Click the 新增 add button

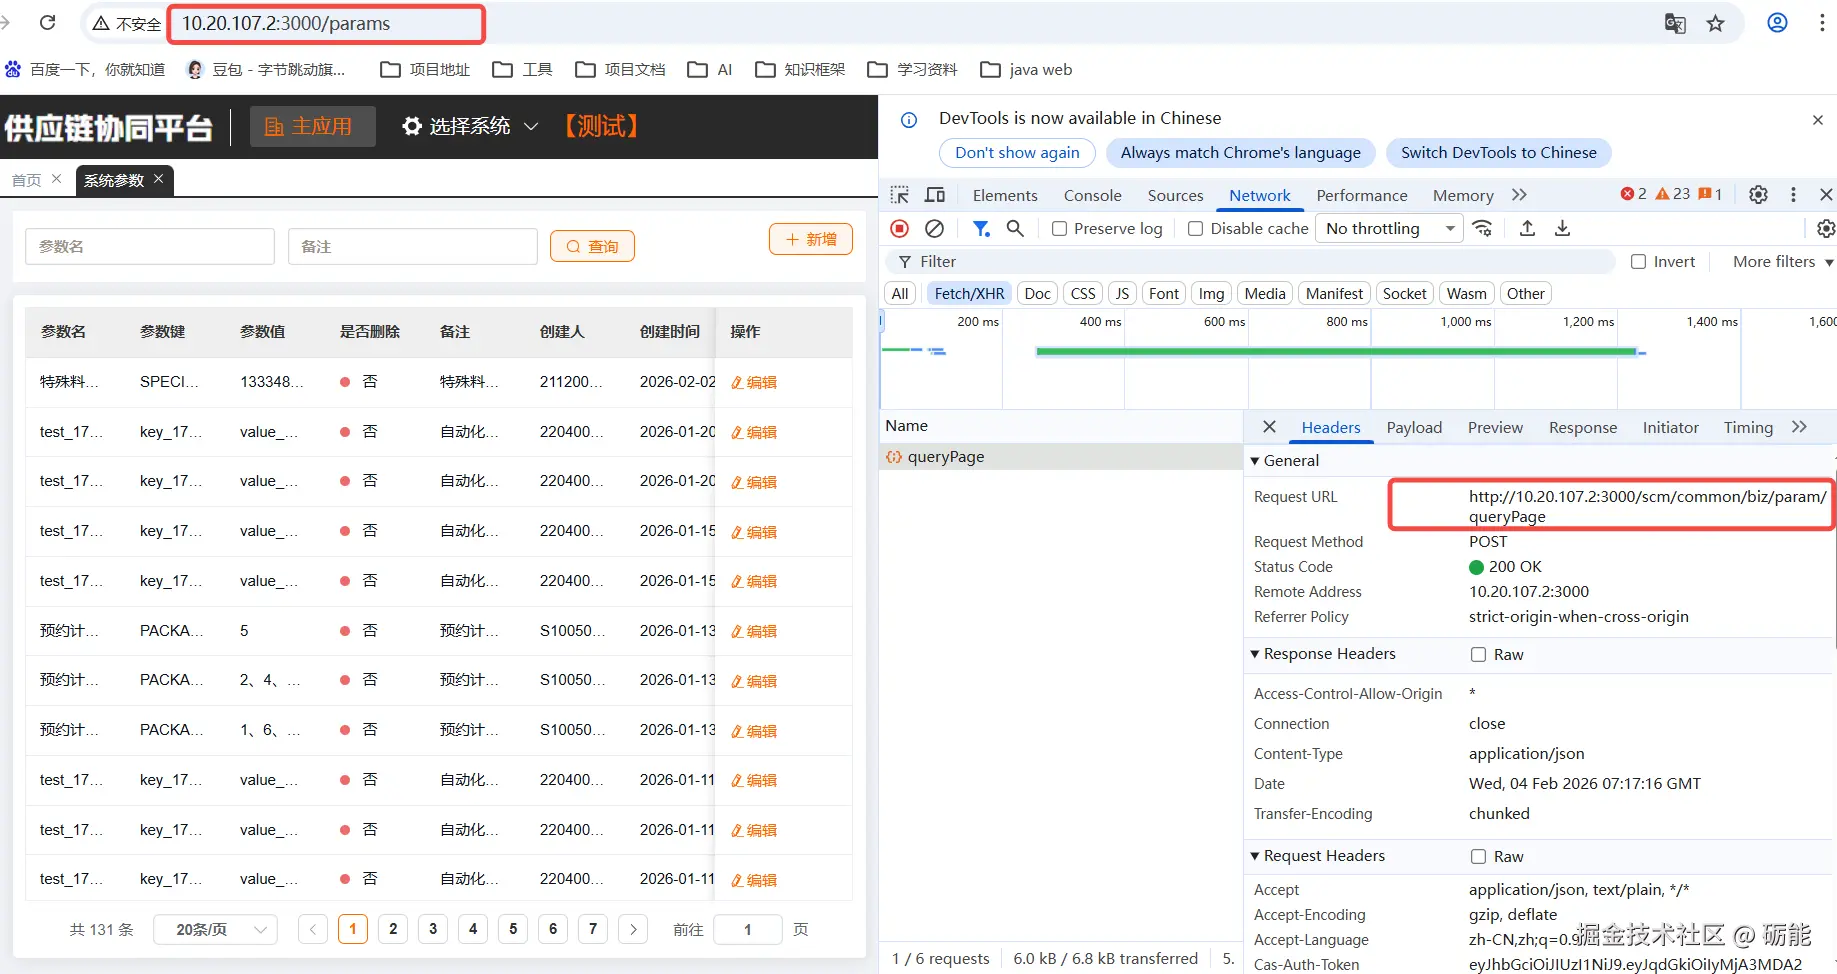click(811, 239)
